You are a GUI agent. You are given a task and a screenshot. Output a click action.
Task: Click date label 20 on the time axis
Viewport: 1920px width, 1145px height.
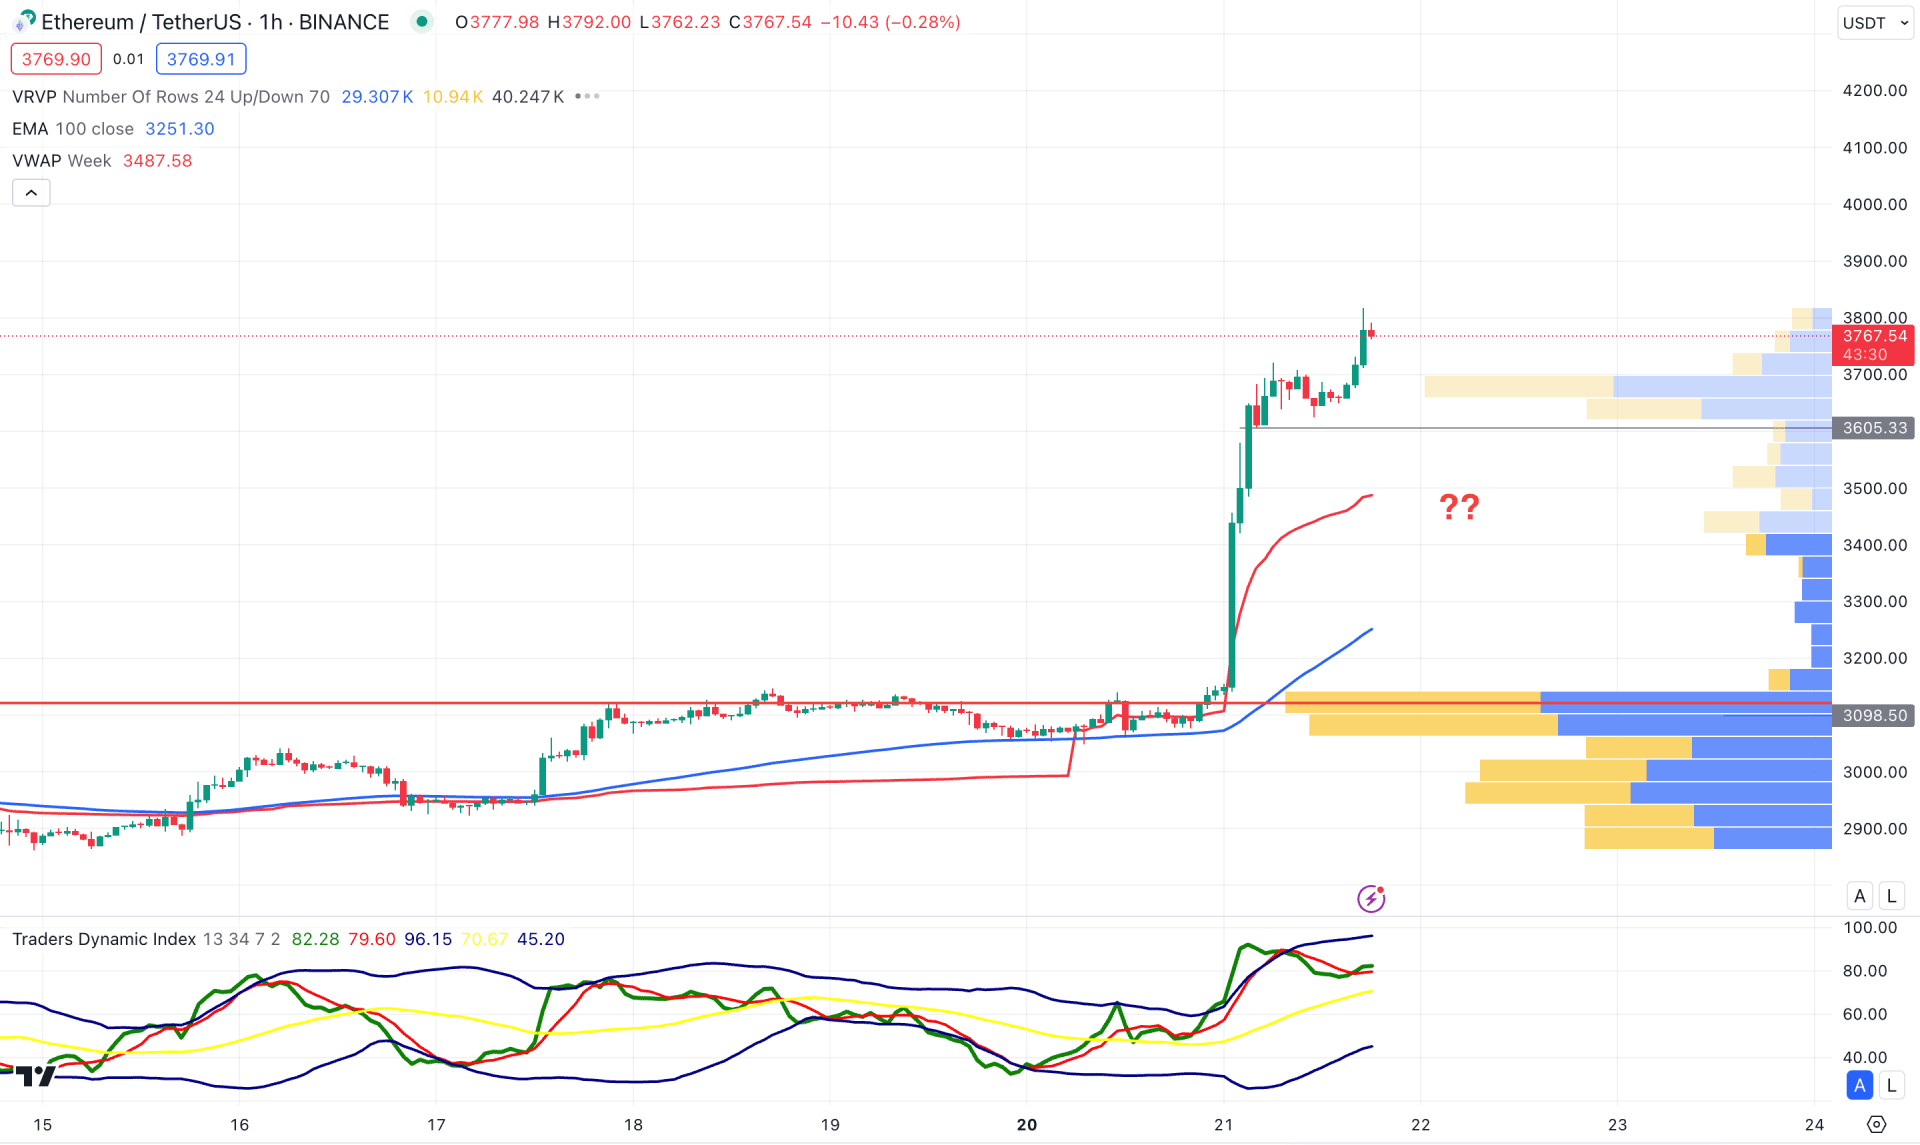[1027, 1124]
